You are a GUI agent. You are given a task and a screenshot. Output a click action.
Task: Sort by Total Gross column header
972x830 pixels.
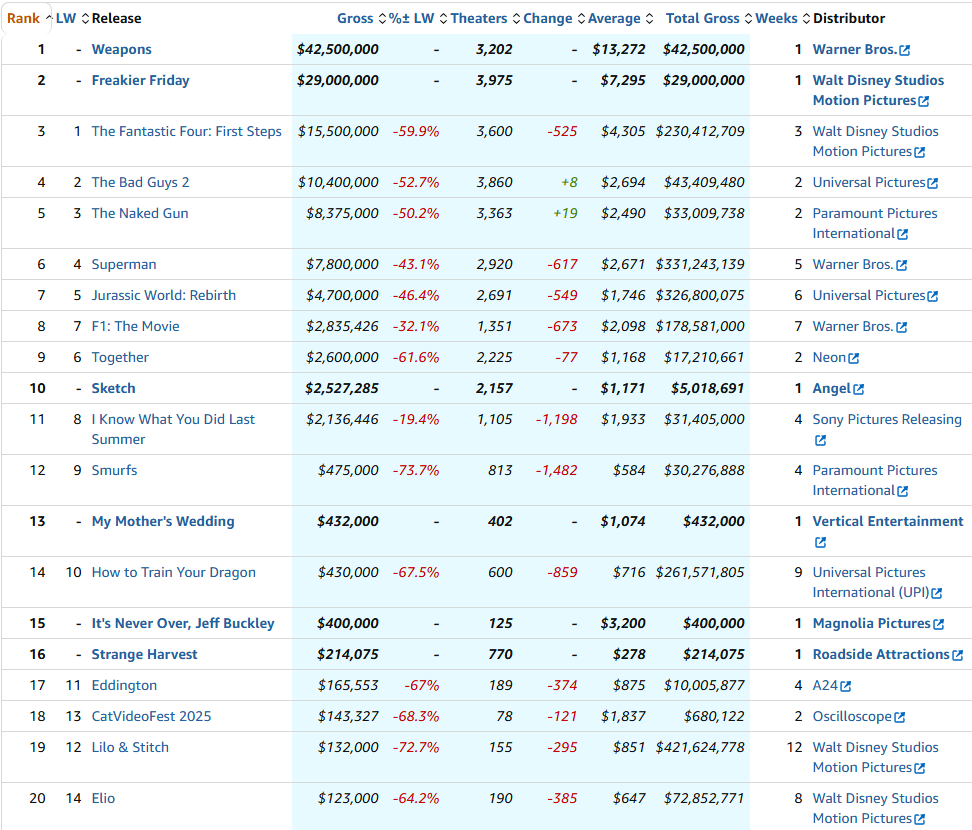point(702,18)
